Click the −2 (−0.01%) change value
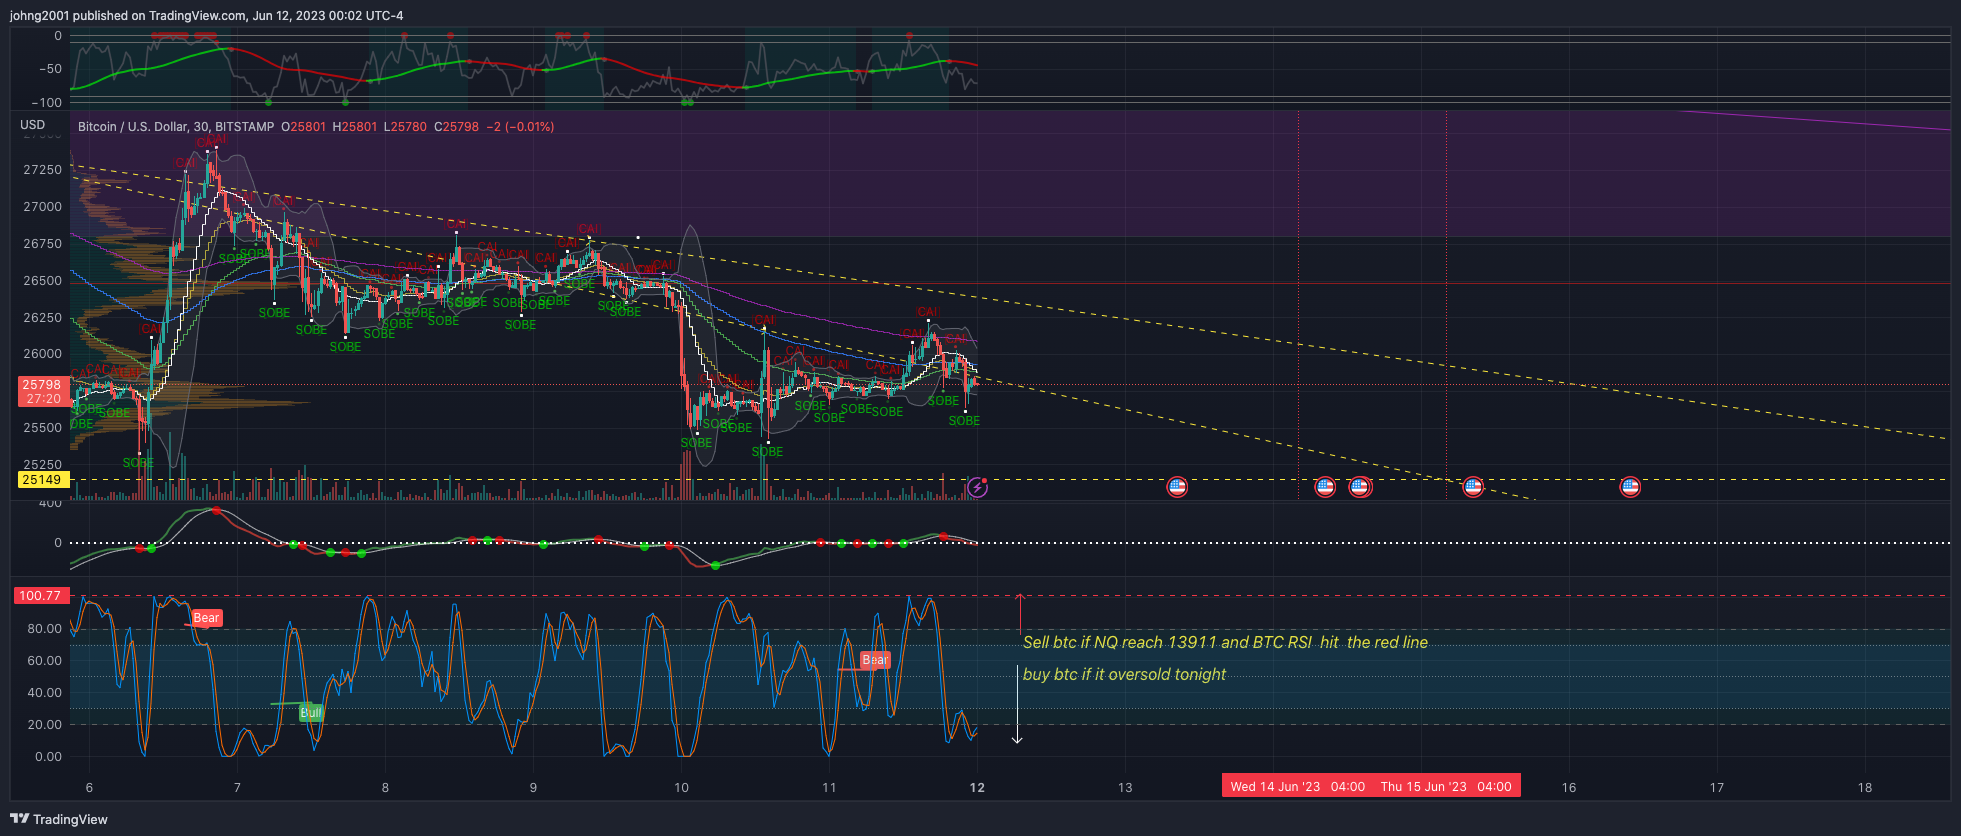Image resolution: width=1961 pixels, height=836 pixels. pyautogui.click(x=520, y=127)
